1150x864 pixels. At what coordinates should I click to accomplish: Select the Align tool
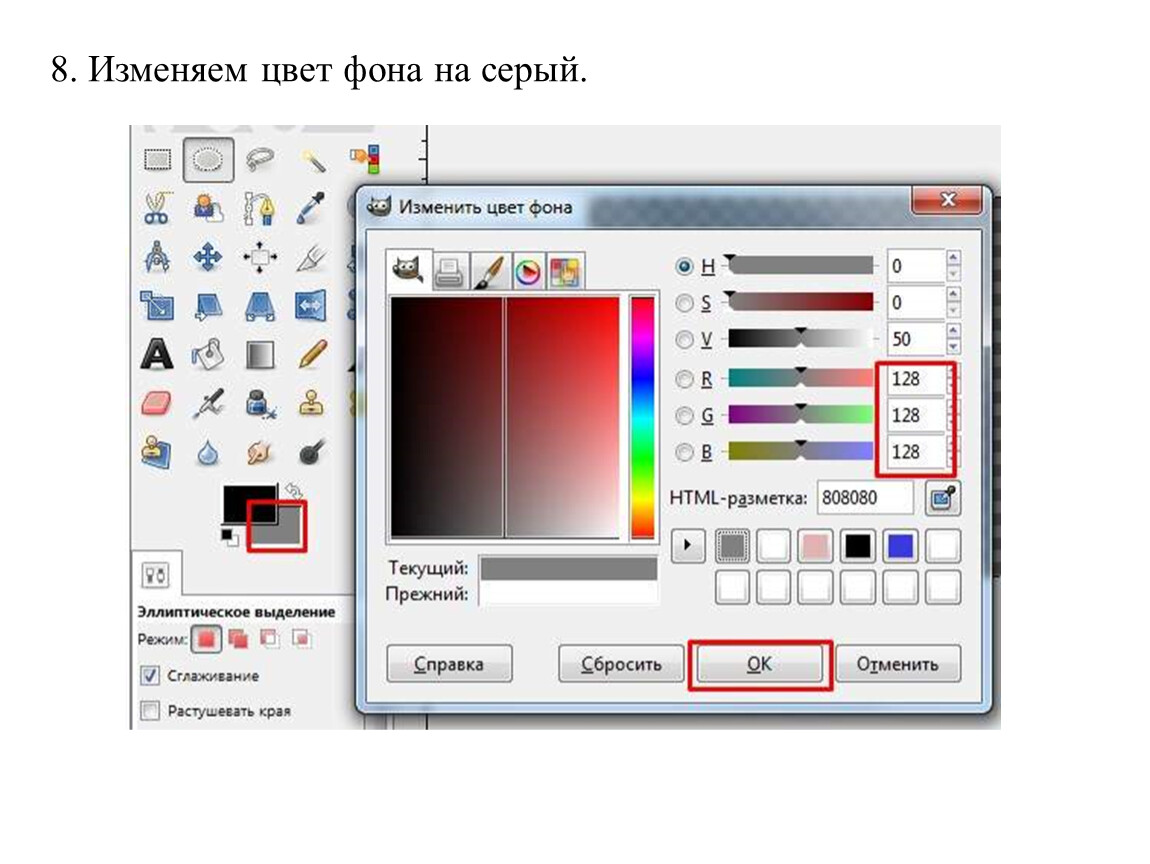260,257
